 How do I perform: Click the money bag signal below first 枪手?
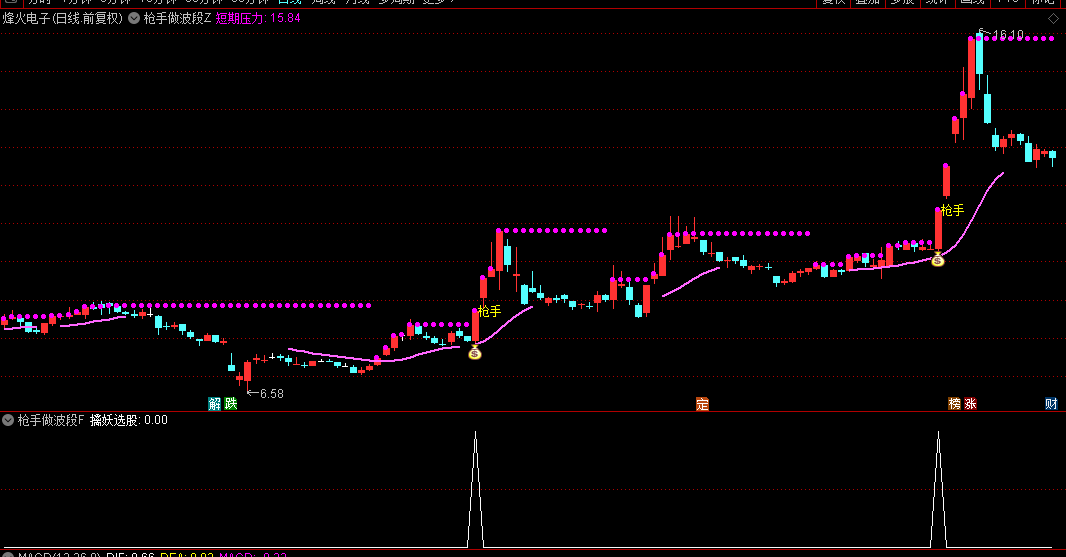point(475,352)
